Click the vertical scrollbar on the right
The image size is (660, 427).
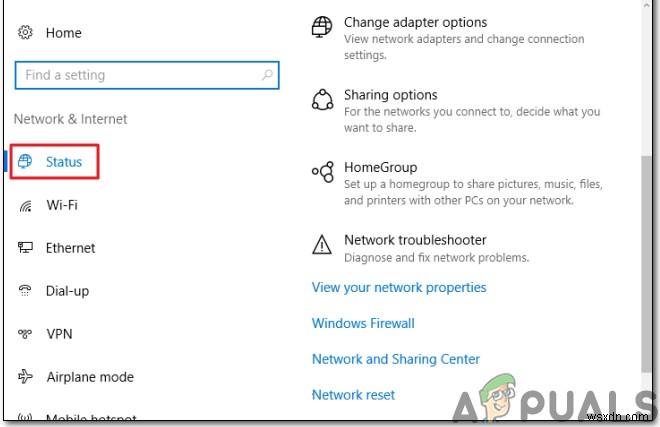point(647,250)
